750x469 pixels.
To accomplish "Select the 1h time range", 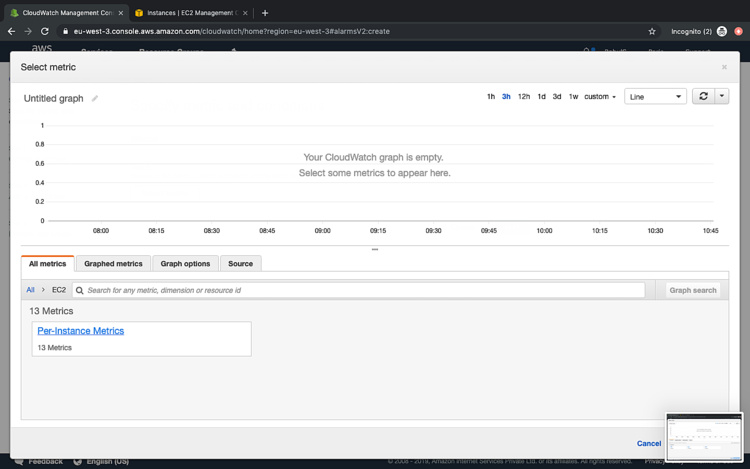I will point(491,97).
